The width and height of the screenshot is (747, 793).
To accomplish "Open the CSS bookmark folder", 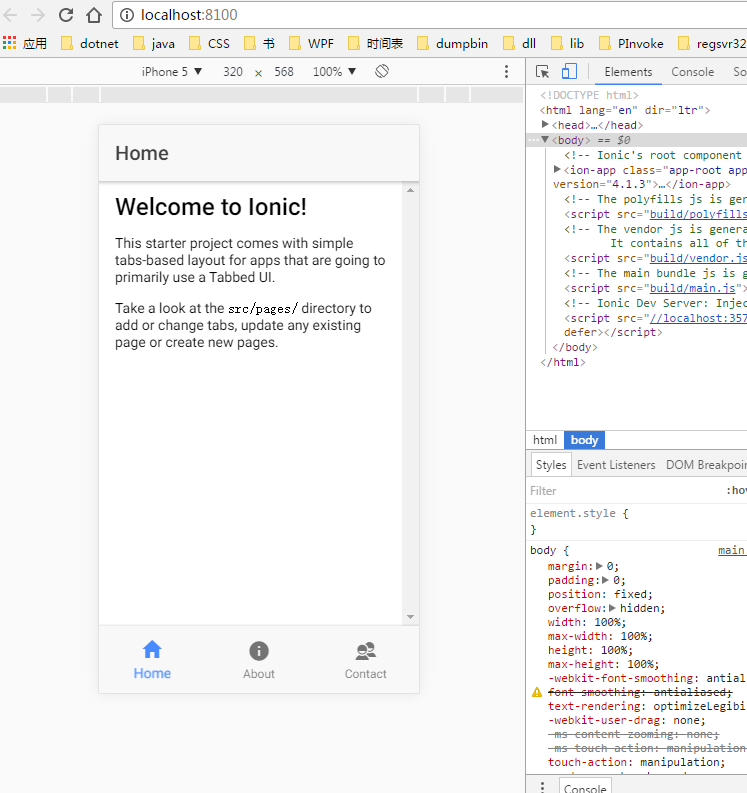I will (209, 43).
